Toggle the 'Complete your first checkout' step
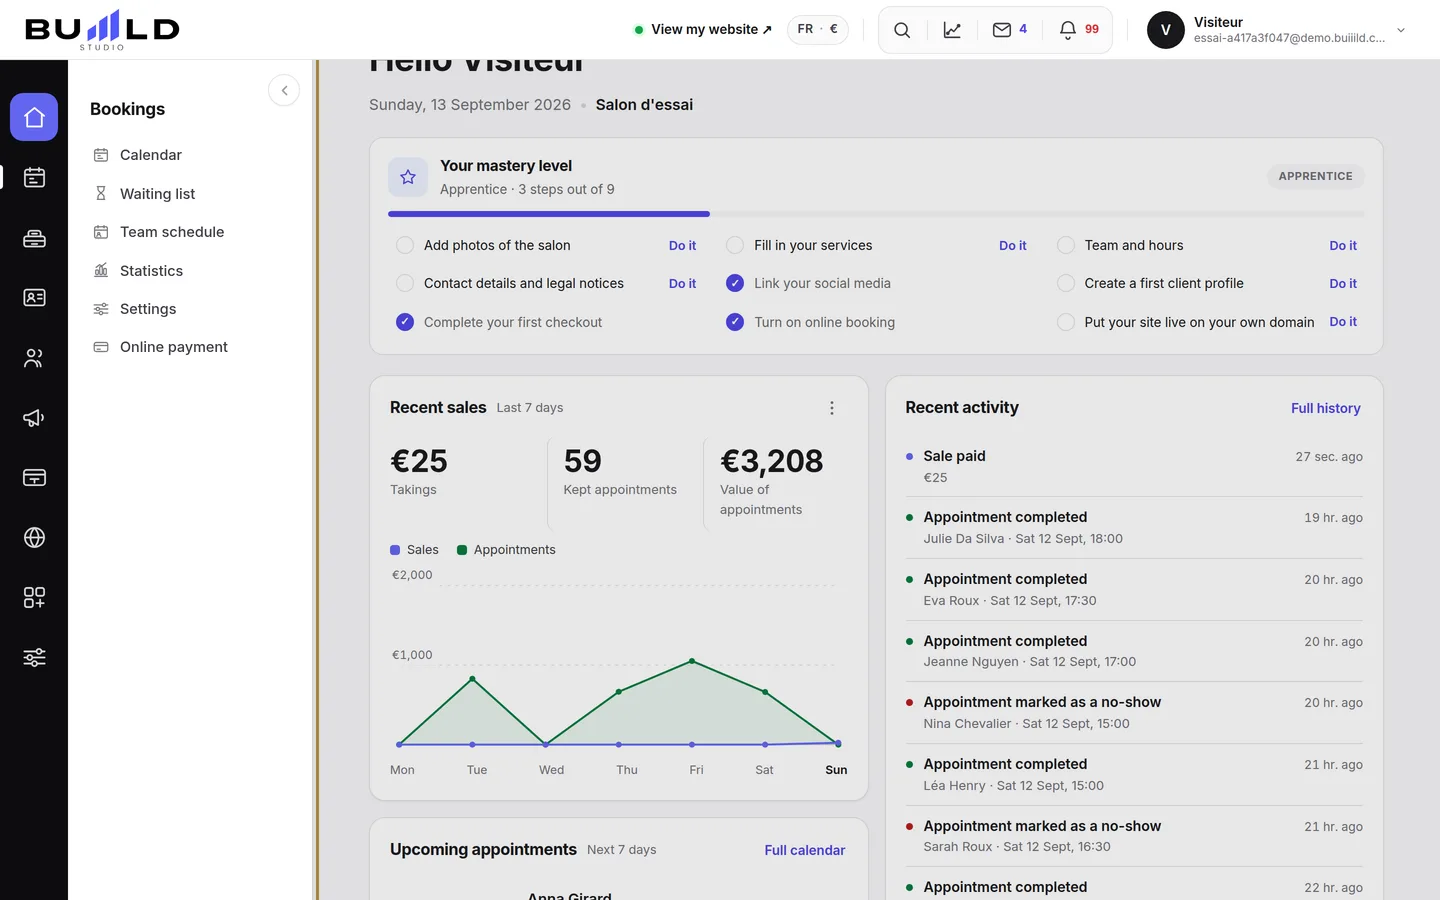The height and width of the screenshot is (900, 1440). click(405, 322)
